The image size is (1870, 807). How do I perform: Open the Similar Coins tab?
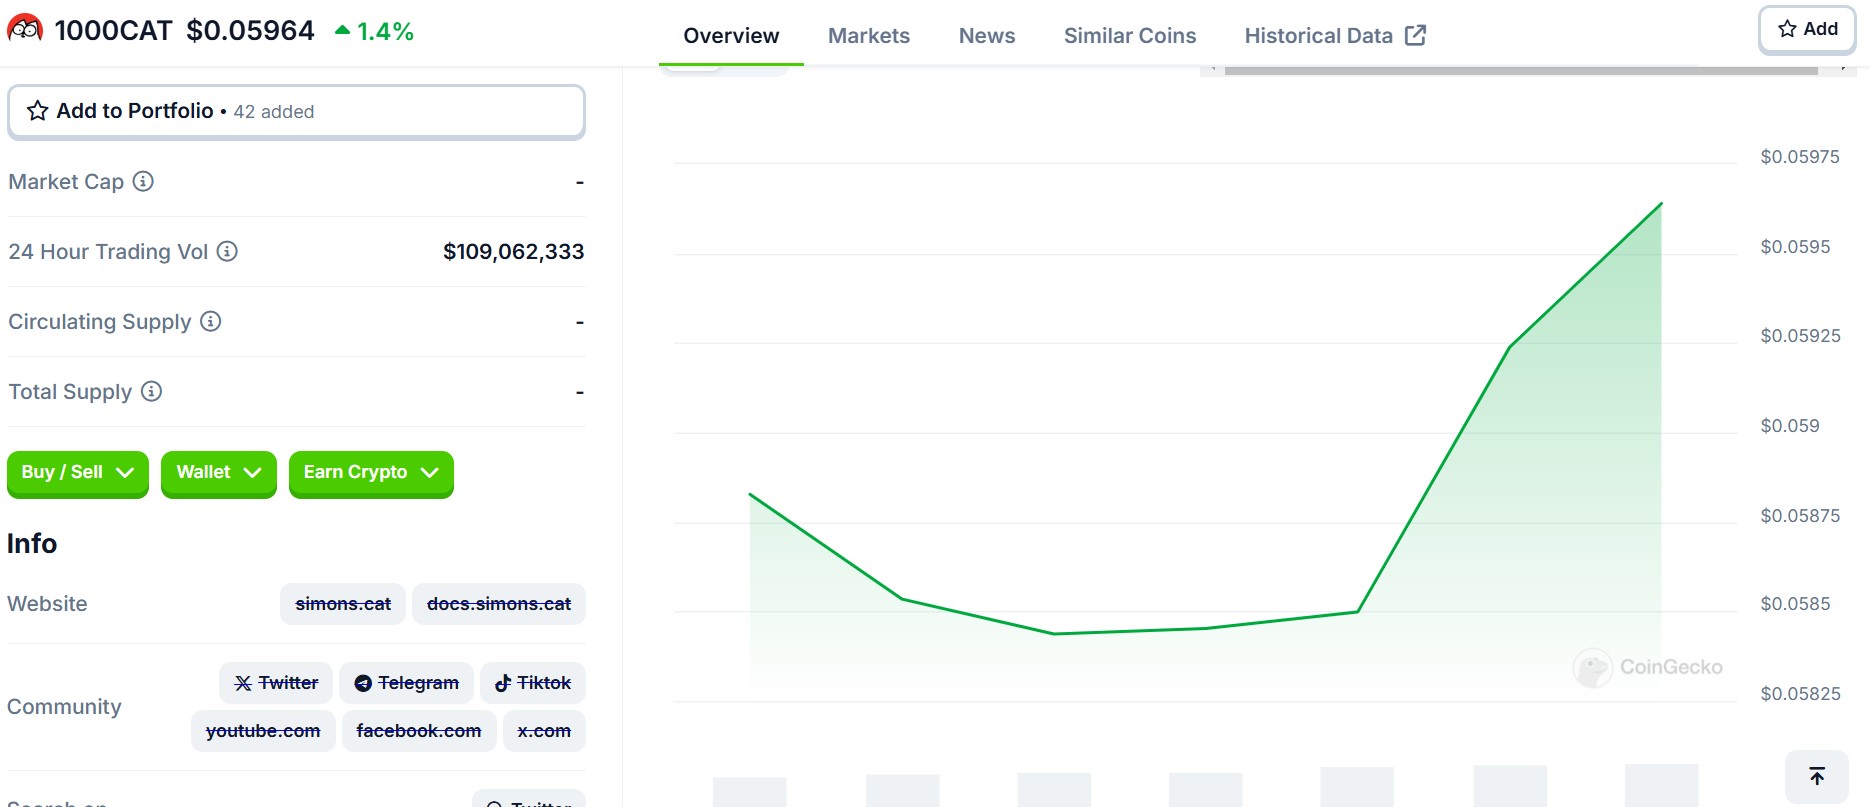[1129, 35]
